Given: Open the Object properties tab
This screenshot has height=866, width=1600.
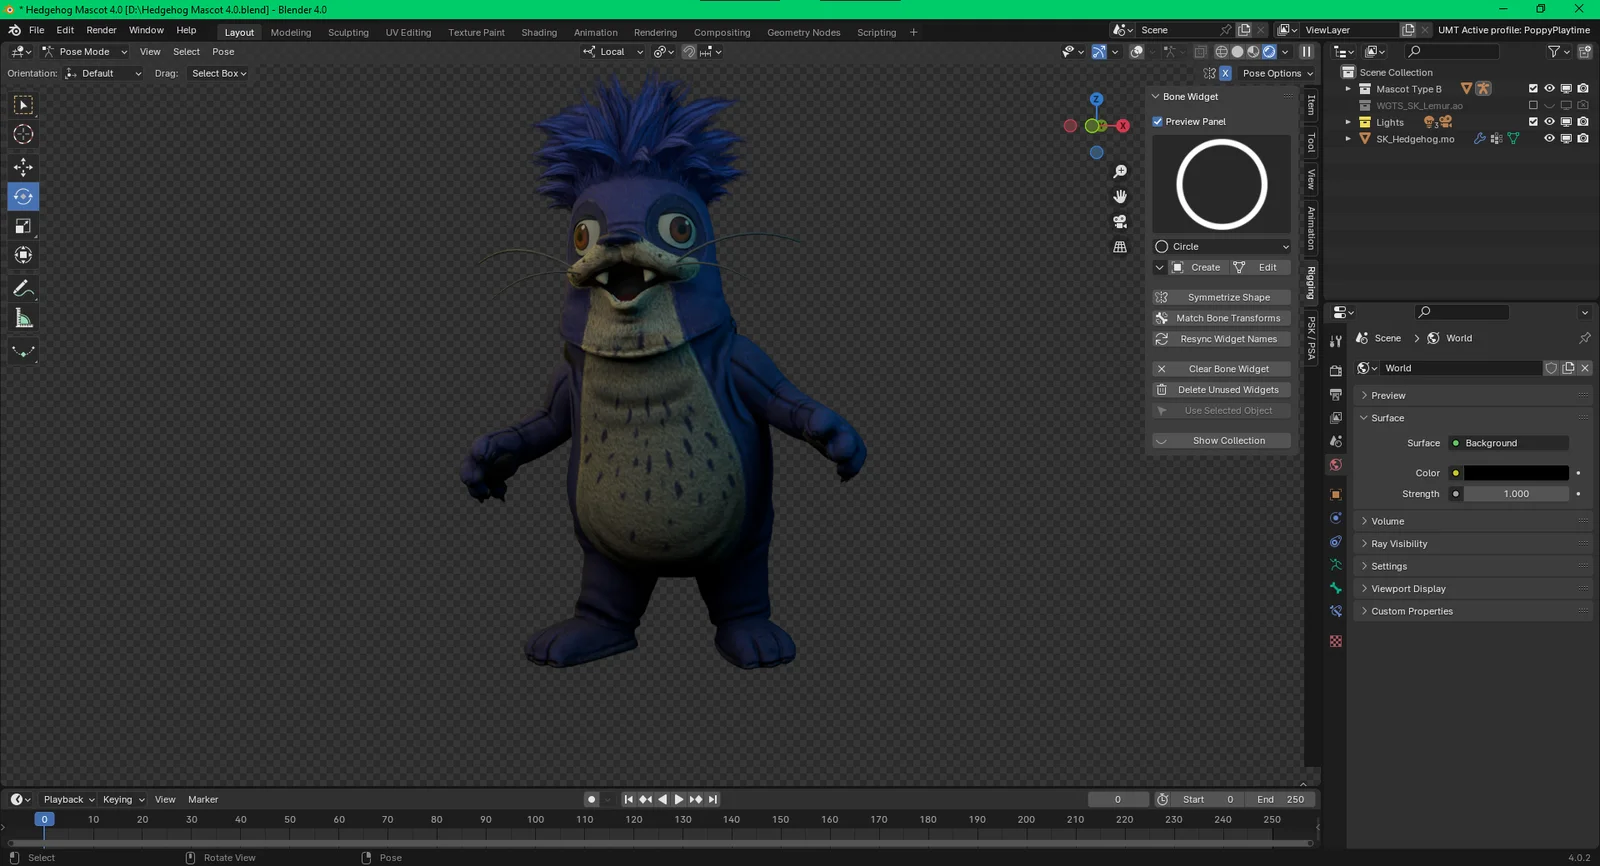Looking at the screenshot, I should [x=1336, y=494].
